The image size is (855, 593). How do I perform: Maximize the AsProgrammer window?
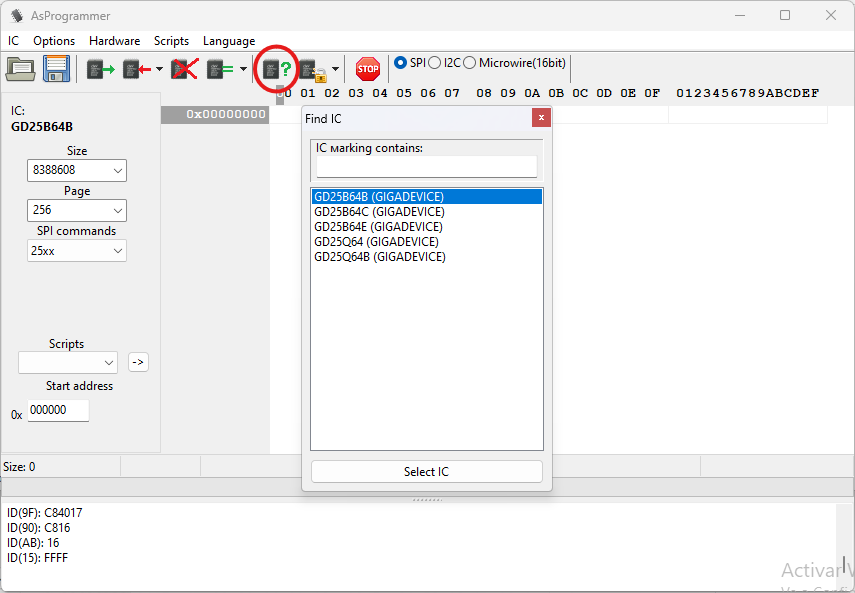click(x=785, y=15)
